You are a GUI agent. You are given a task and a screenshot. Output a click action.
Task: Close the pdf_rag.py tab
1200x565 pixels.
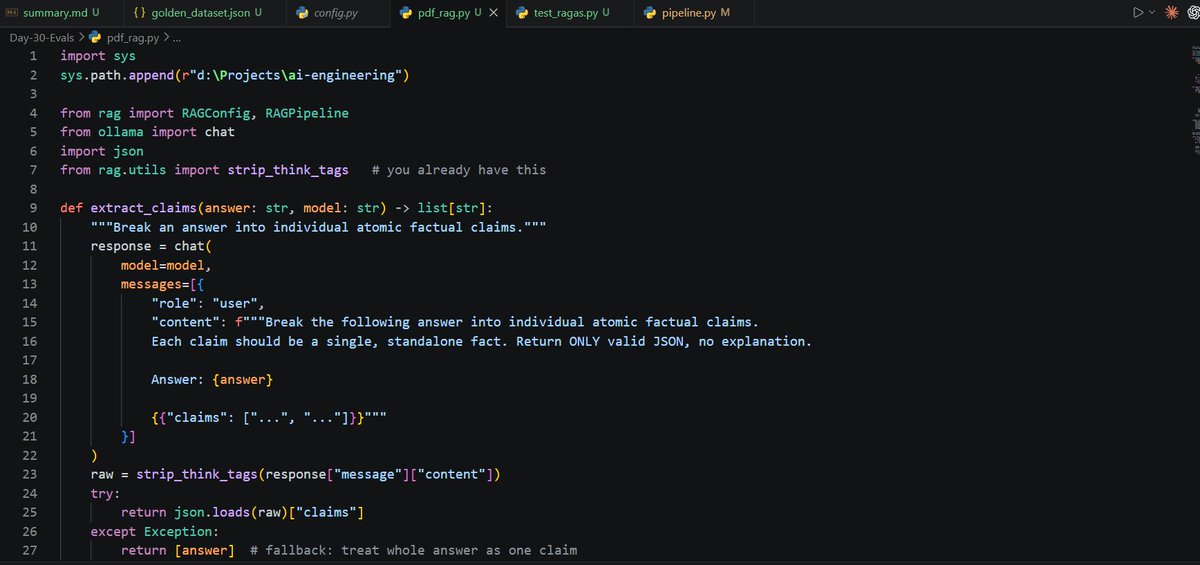493,13
